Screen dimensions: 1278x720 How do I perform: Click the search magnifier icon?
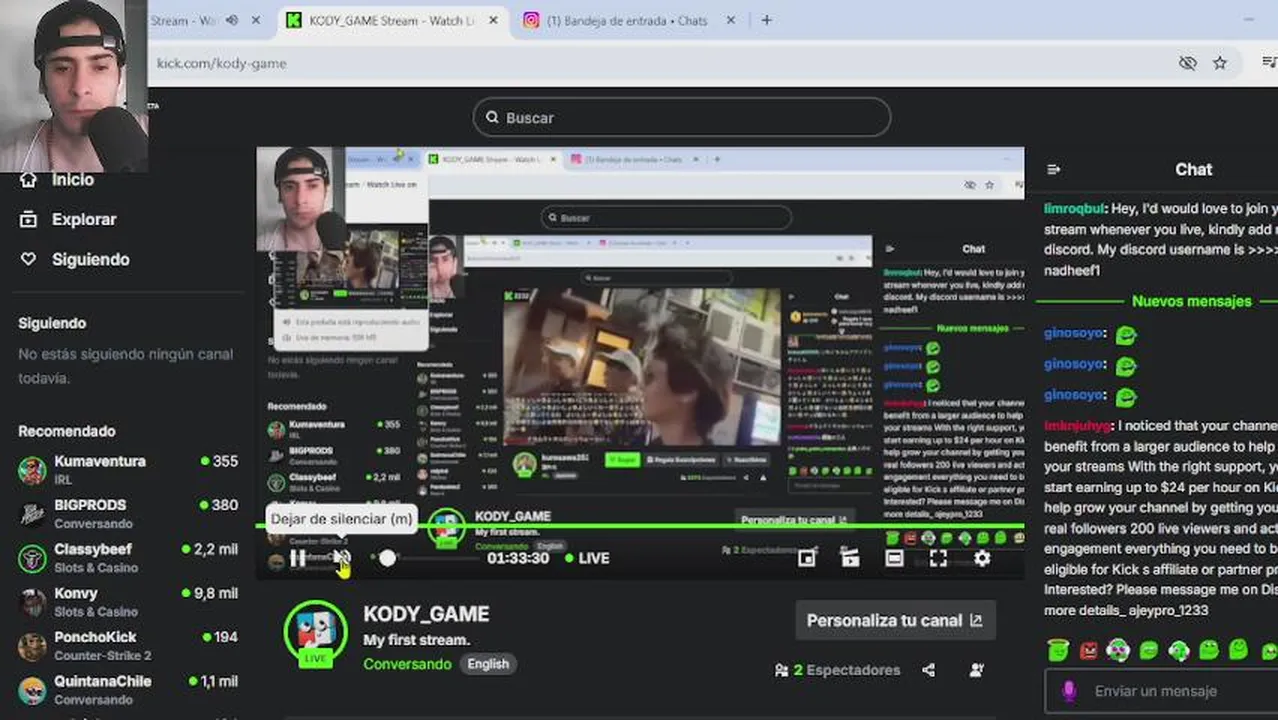point(492,117)
